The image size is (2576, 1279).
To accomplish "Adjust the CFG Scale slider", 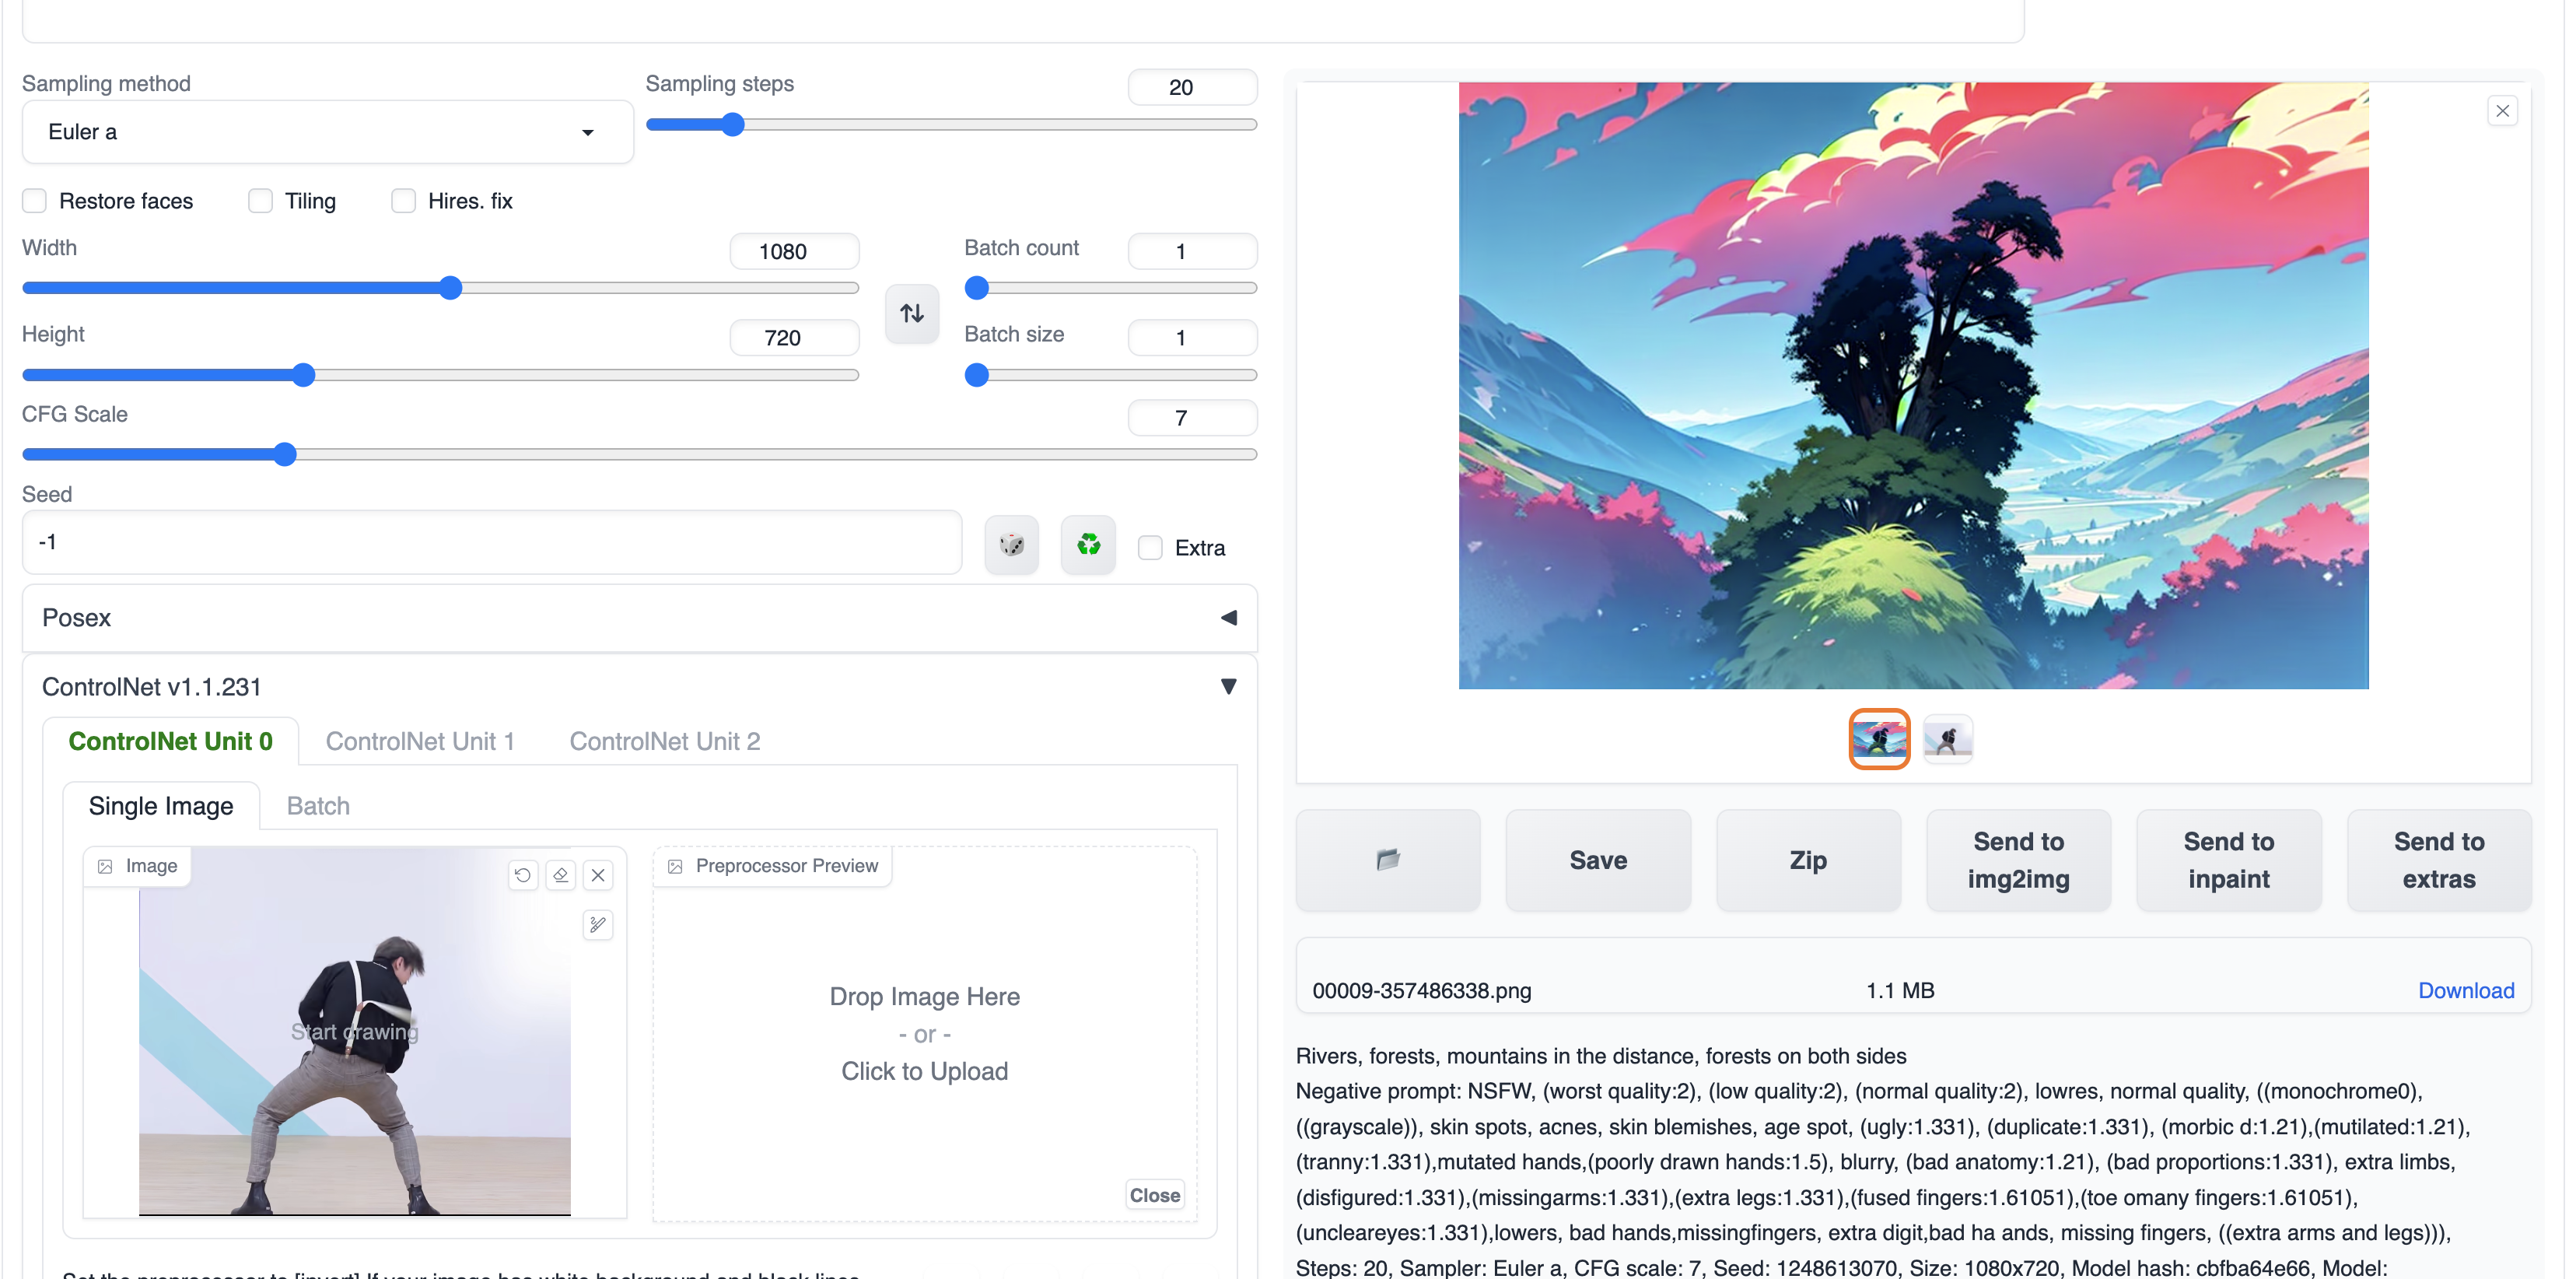I will tap(639, 454).
